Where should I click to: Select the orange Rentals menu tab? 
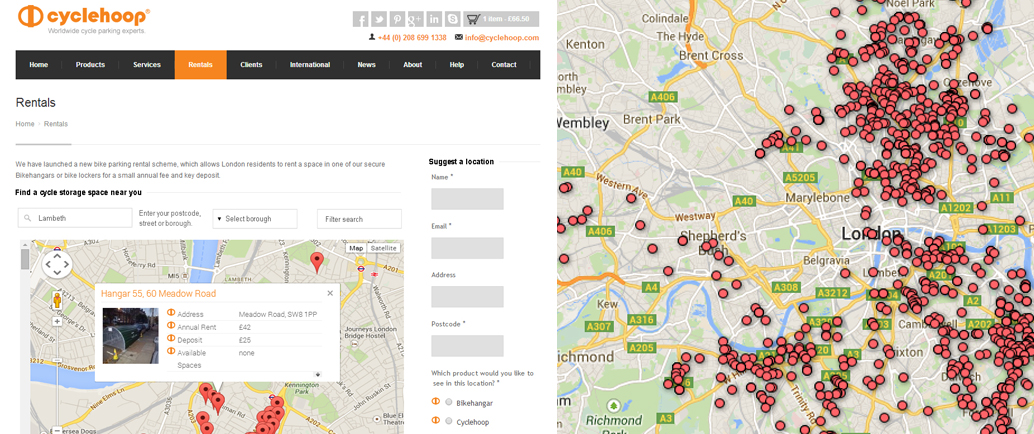point(200,65)
